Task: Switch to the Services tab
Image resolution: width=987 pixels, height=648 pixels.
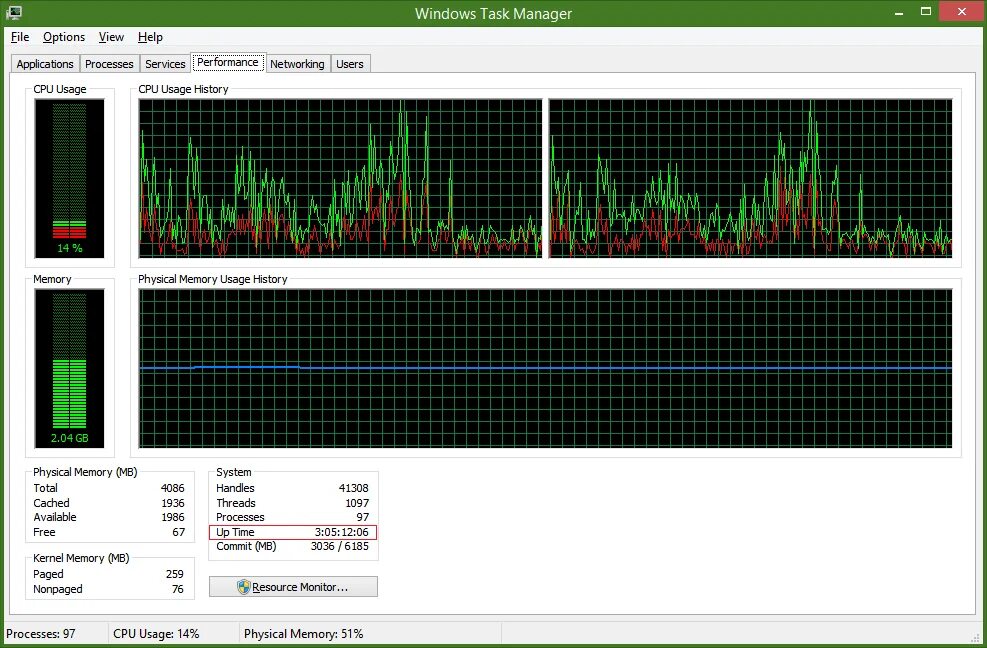Action: 165,64
